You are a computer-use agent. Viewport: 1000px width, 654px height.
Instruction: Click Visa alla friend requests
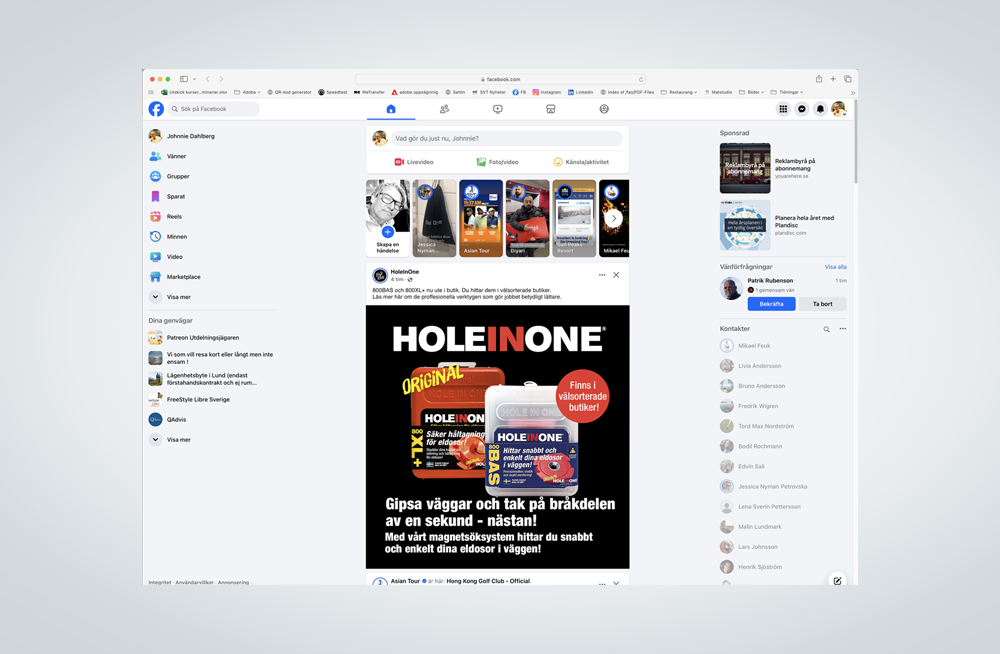tap(835, 267)
